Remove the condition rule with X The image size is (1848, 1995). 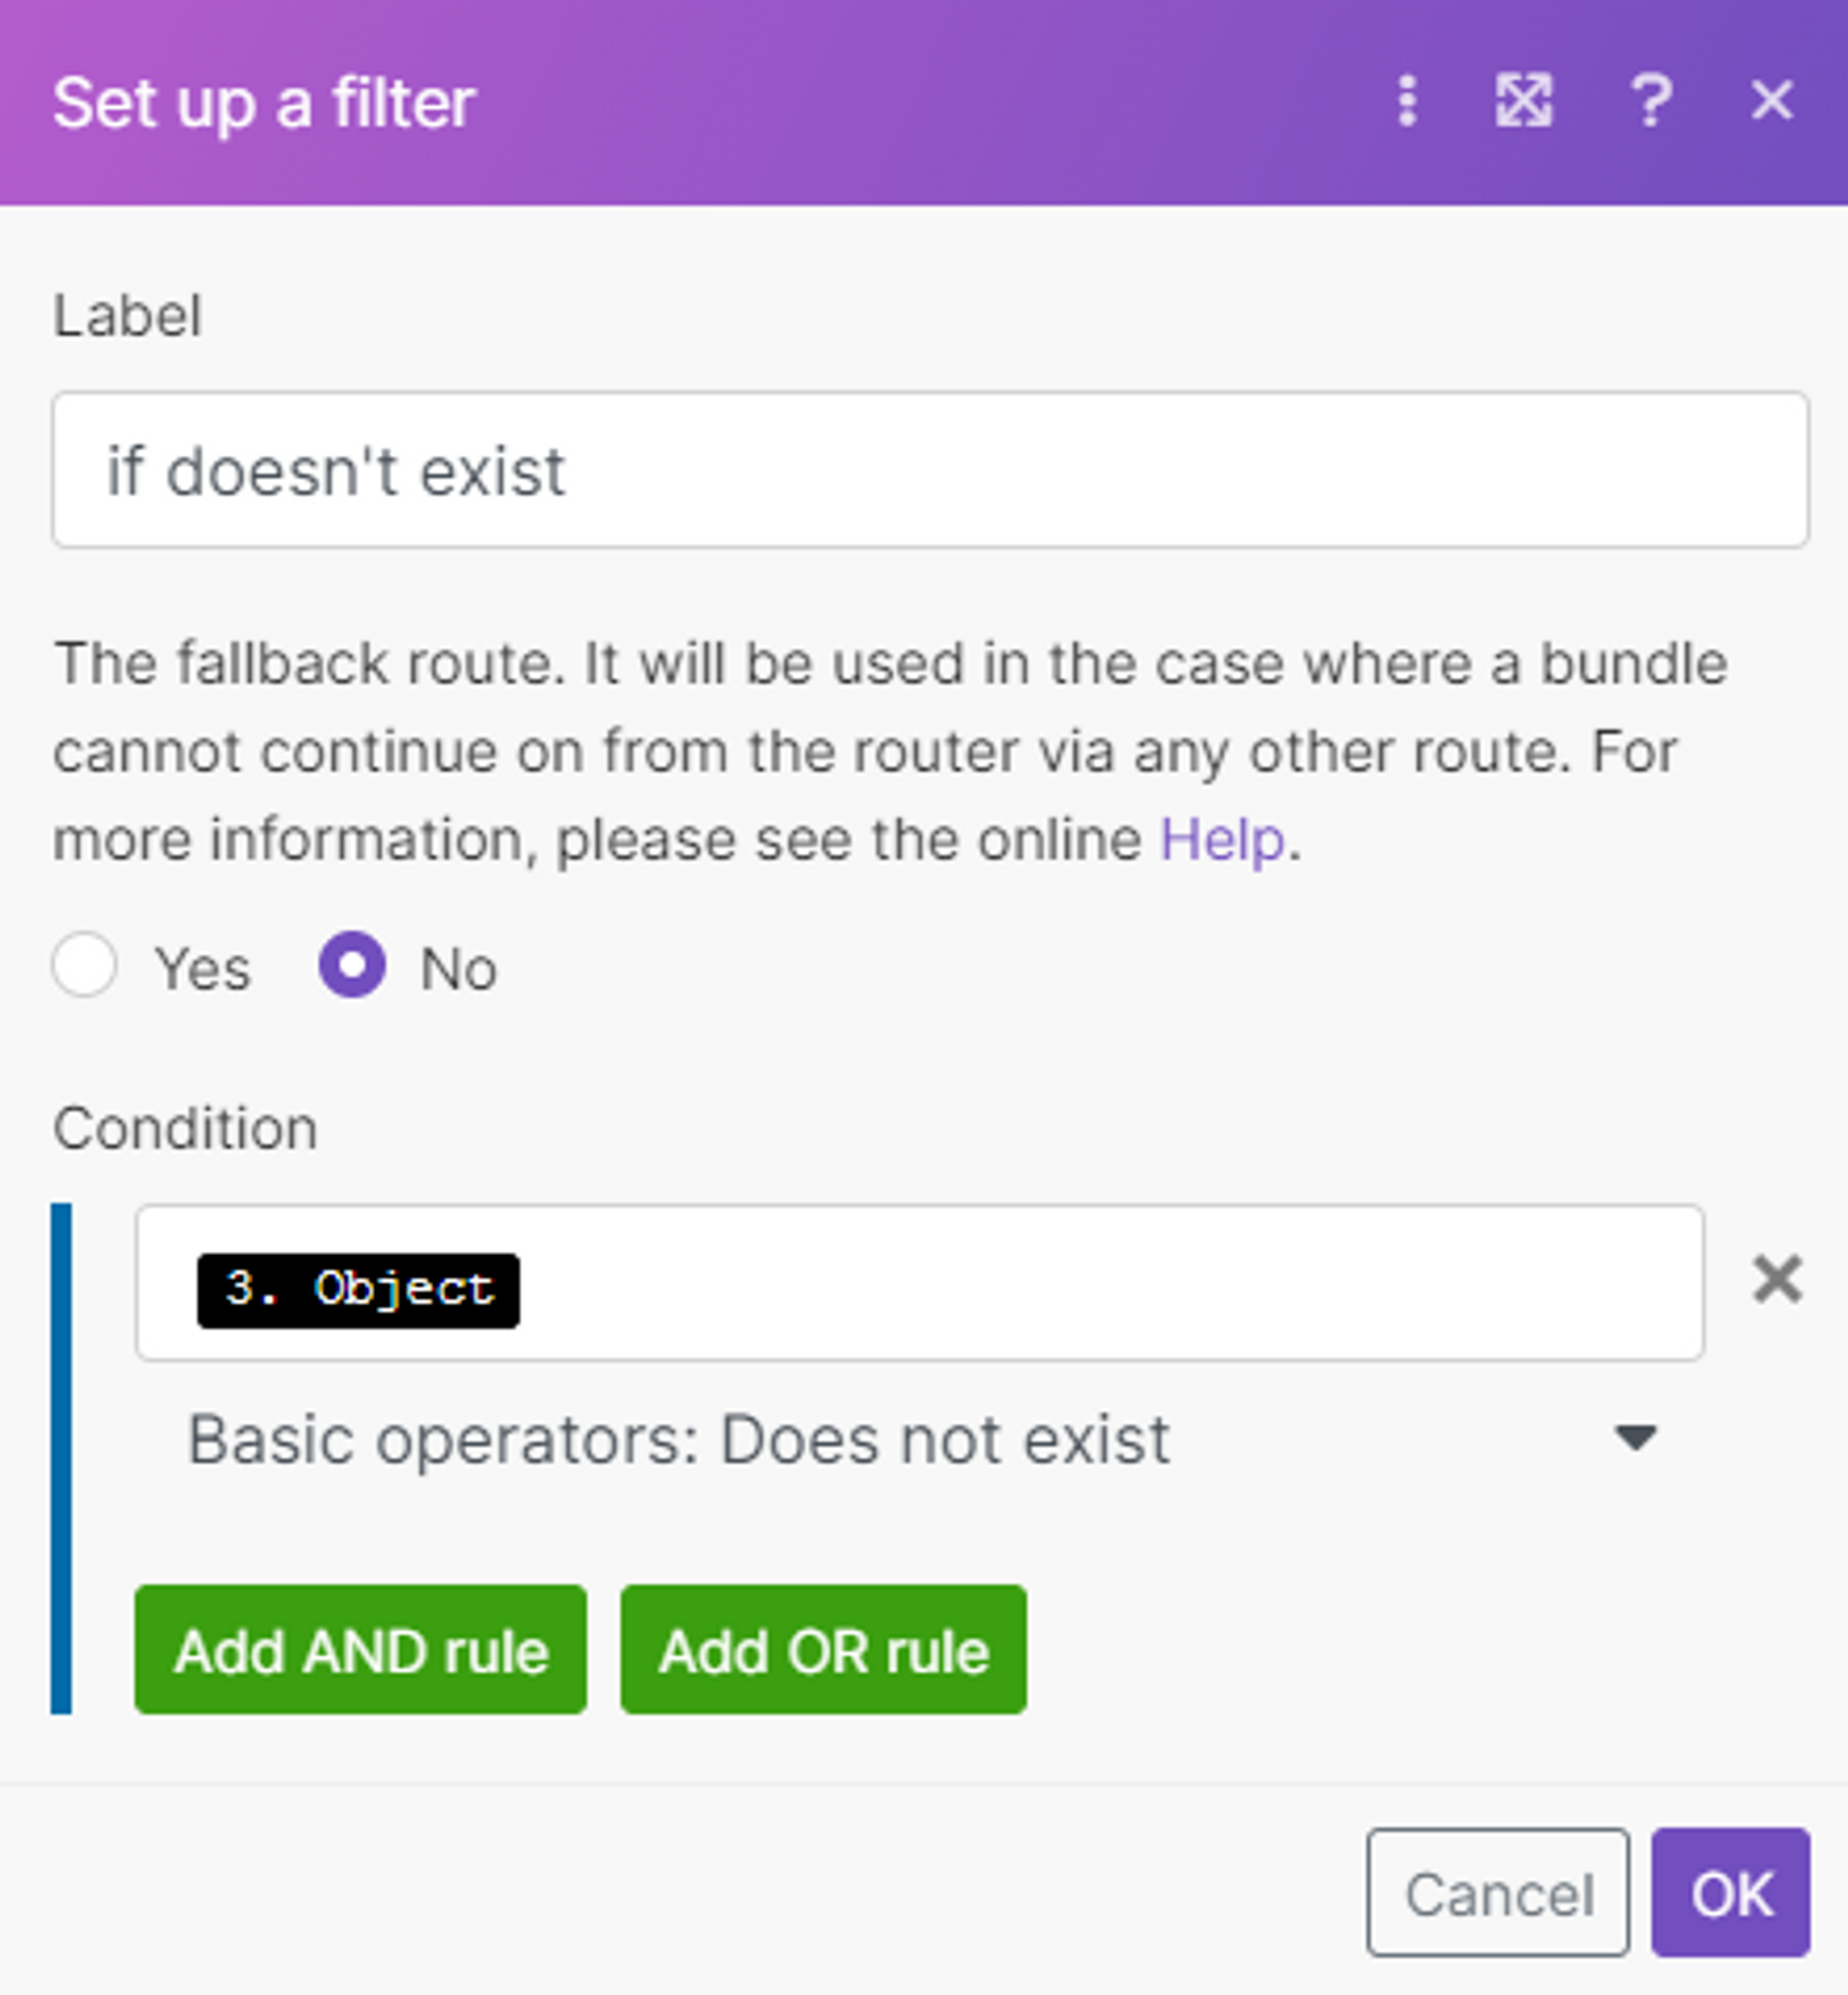(x=1777, y=1280)
